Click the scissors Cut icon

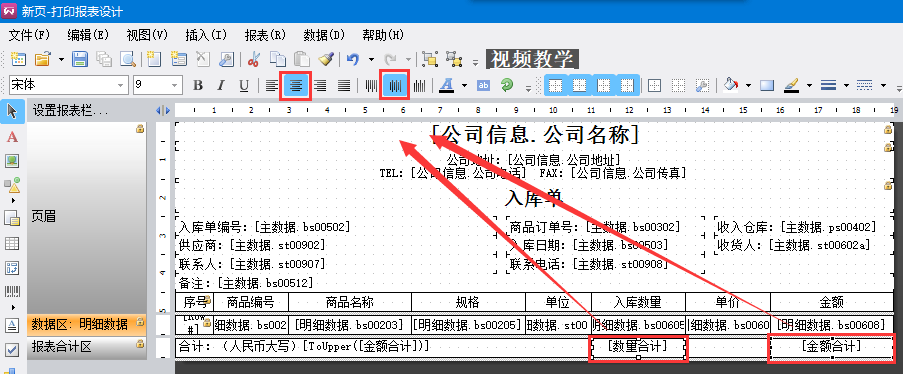[253, 59]
